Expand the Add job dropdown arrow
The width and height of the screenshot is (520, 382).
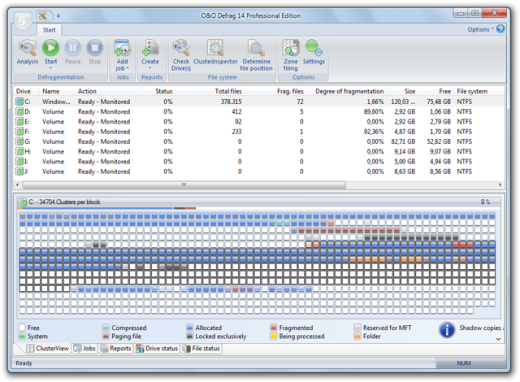click(x=128, y=68)
